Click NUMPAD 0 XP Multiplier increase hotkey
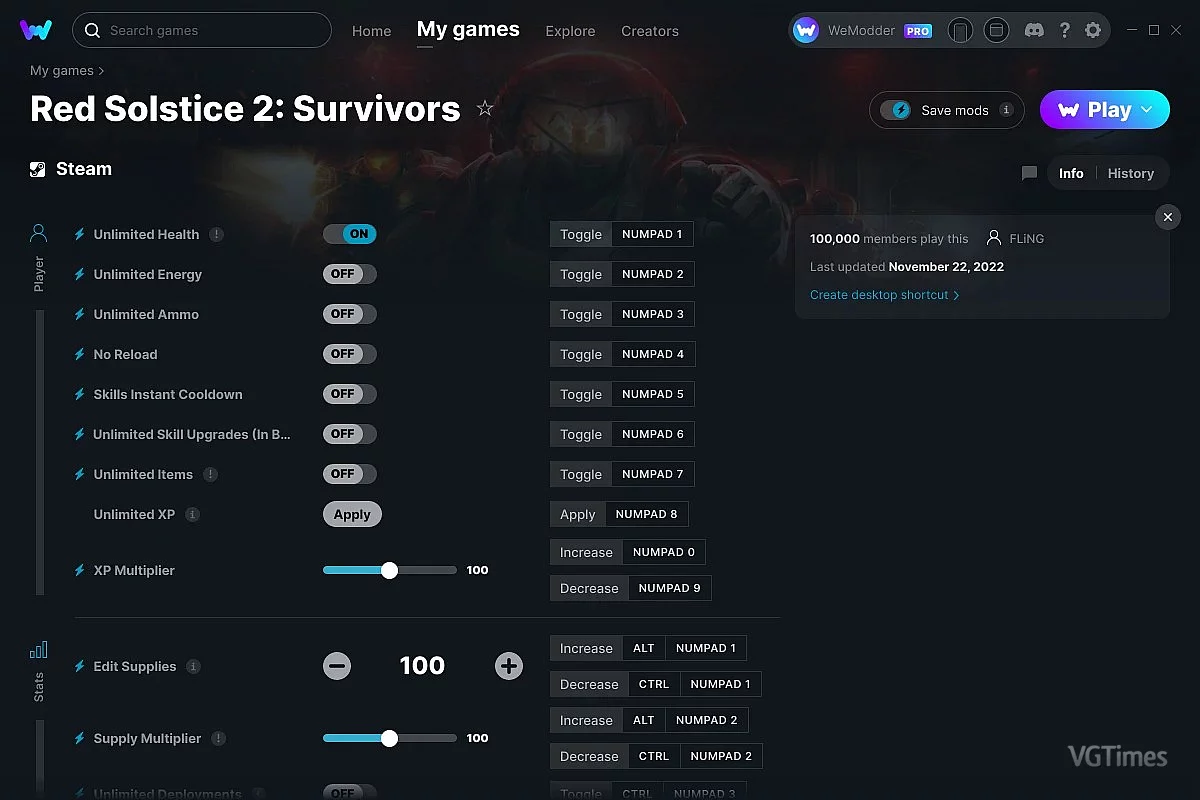 (664, 552)
